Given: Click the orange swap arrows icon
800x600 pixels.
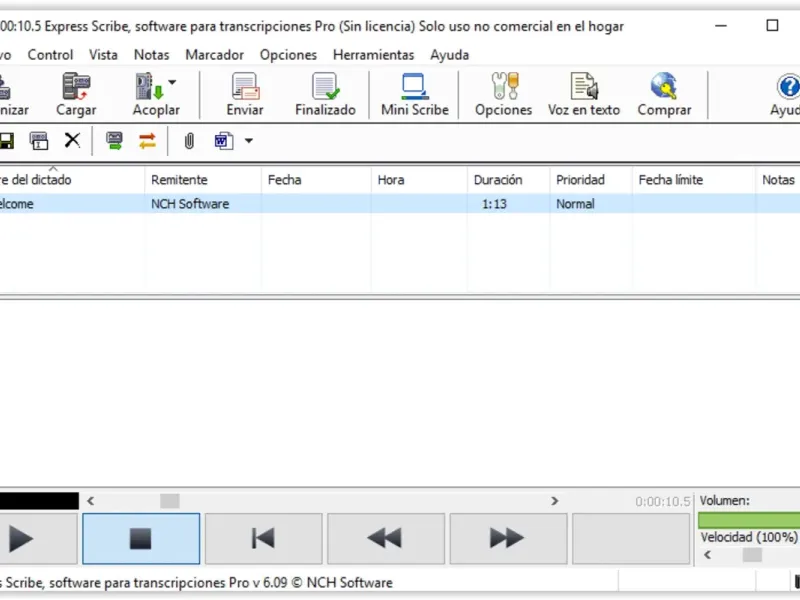Looking at the screenshot, I should pyautogui.click(x=147, y=141).
